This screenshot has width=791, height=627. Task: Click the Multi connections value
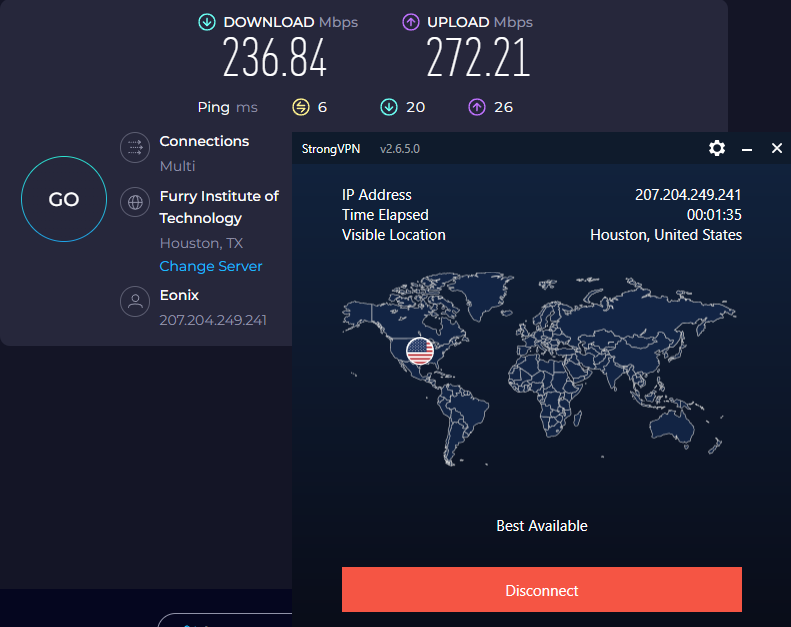coord(177,166)
